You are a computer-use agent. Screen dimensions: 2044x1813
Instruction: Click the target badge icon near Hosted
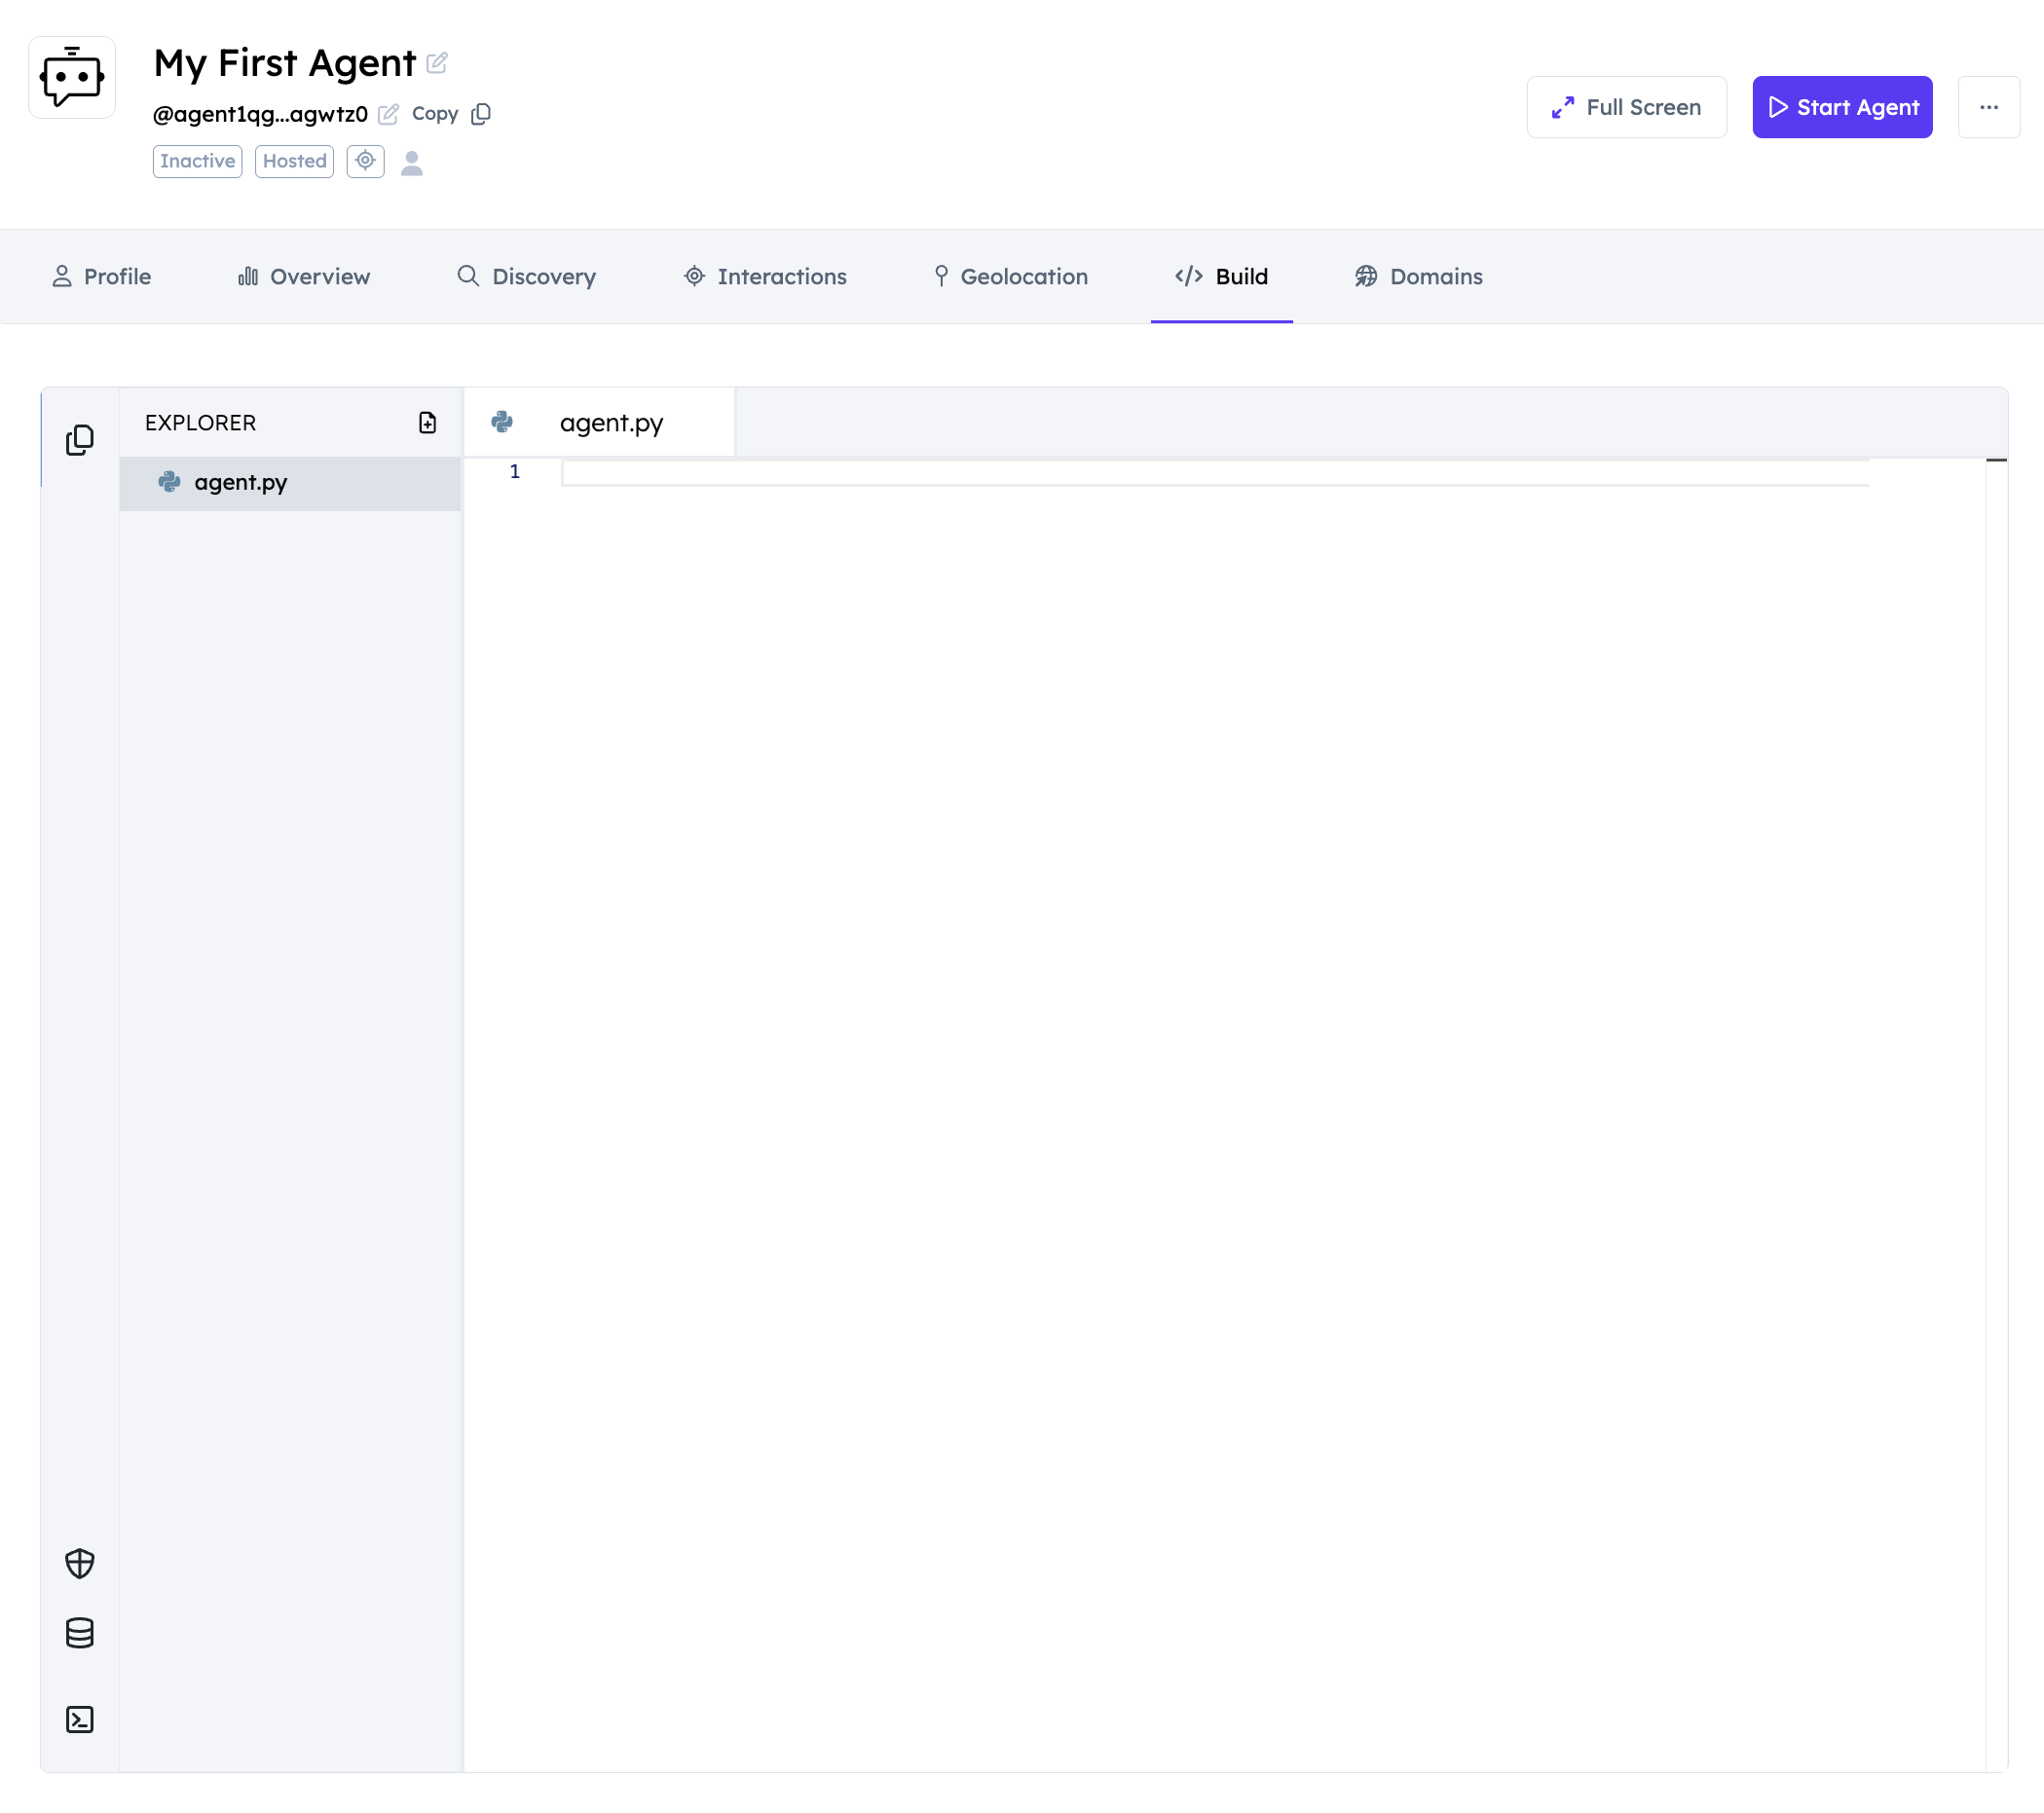coord(365,161)
